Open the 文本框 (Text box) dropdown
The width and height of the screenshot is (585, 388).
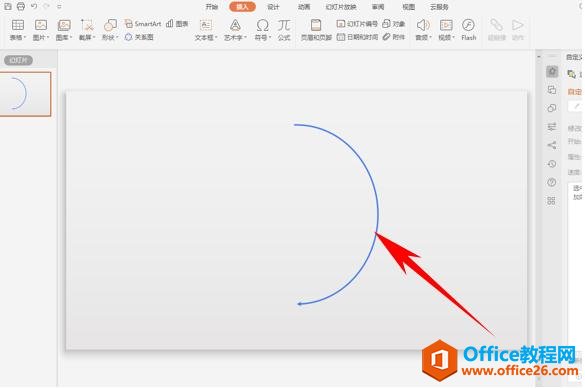206,30
